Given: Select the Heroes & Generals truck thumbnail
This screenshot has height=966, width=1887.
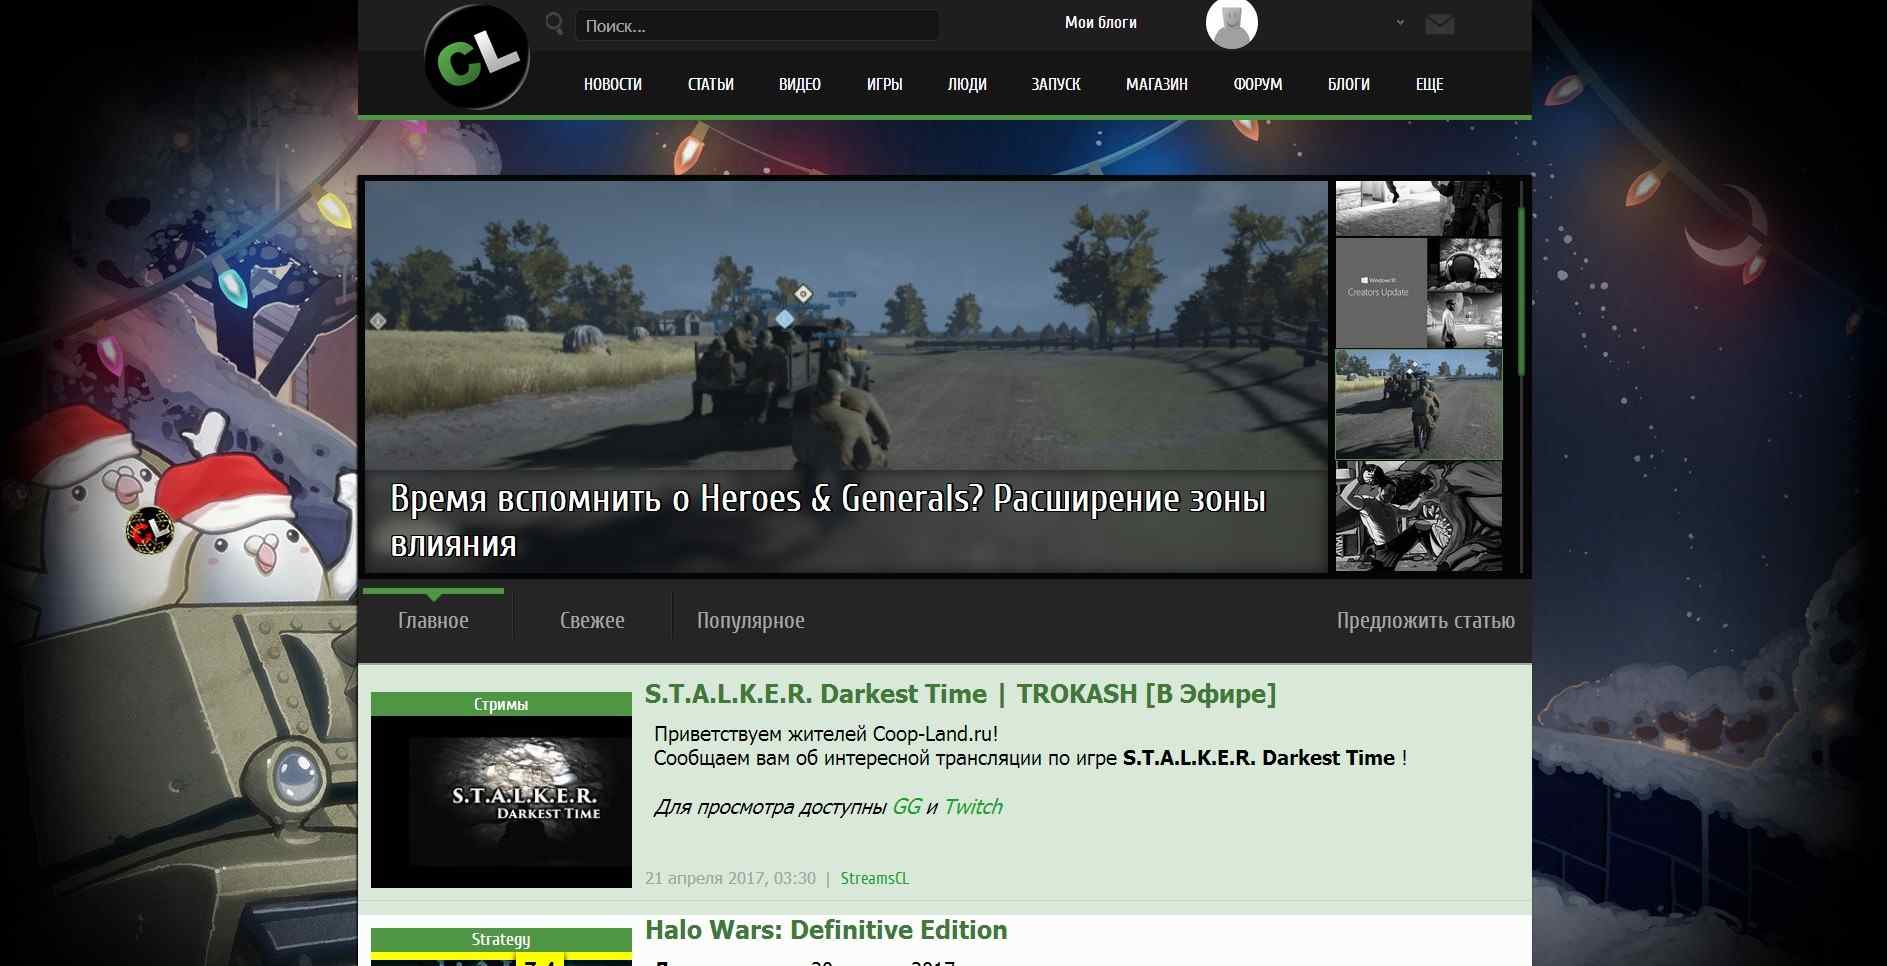Looking at the screenshot, I should coord(1419,404).
